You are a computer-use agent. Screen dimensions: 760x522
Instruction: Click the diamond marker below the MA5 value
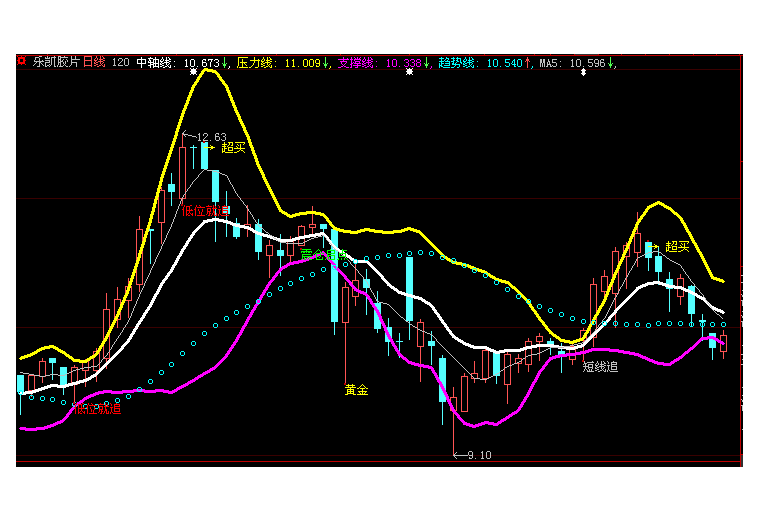coord(584,73)
